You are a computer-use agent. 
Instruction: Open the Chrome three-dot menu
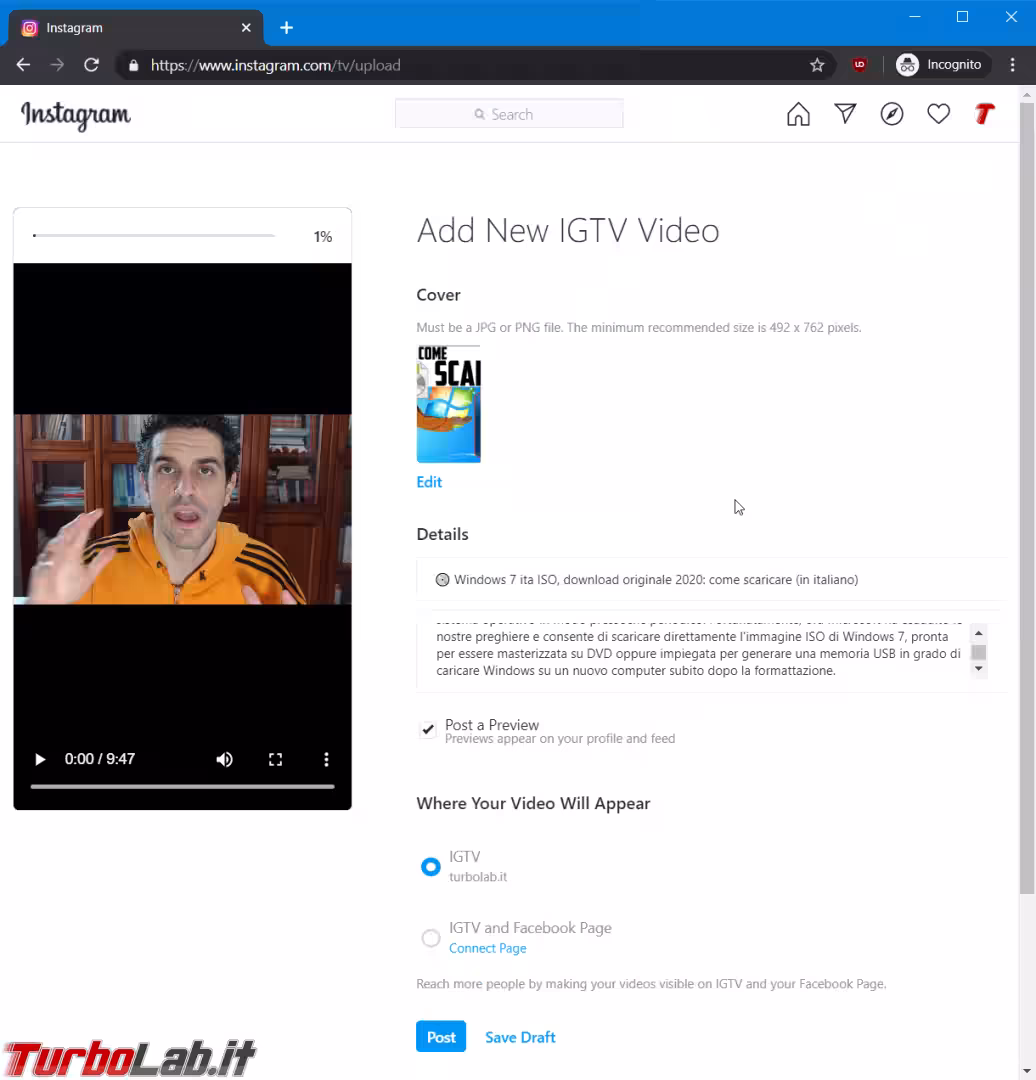pos(1012,65)
